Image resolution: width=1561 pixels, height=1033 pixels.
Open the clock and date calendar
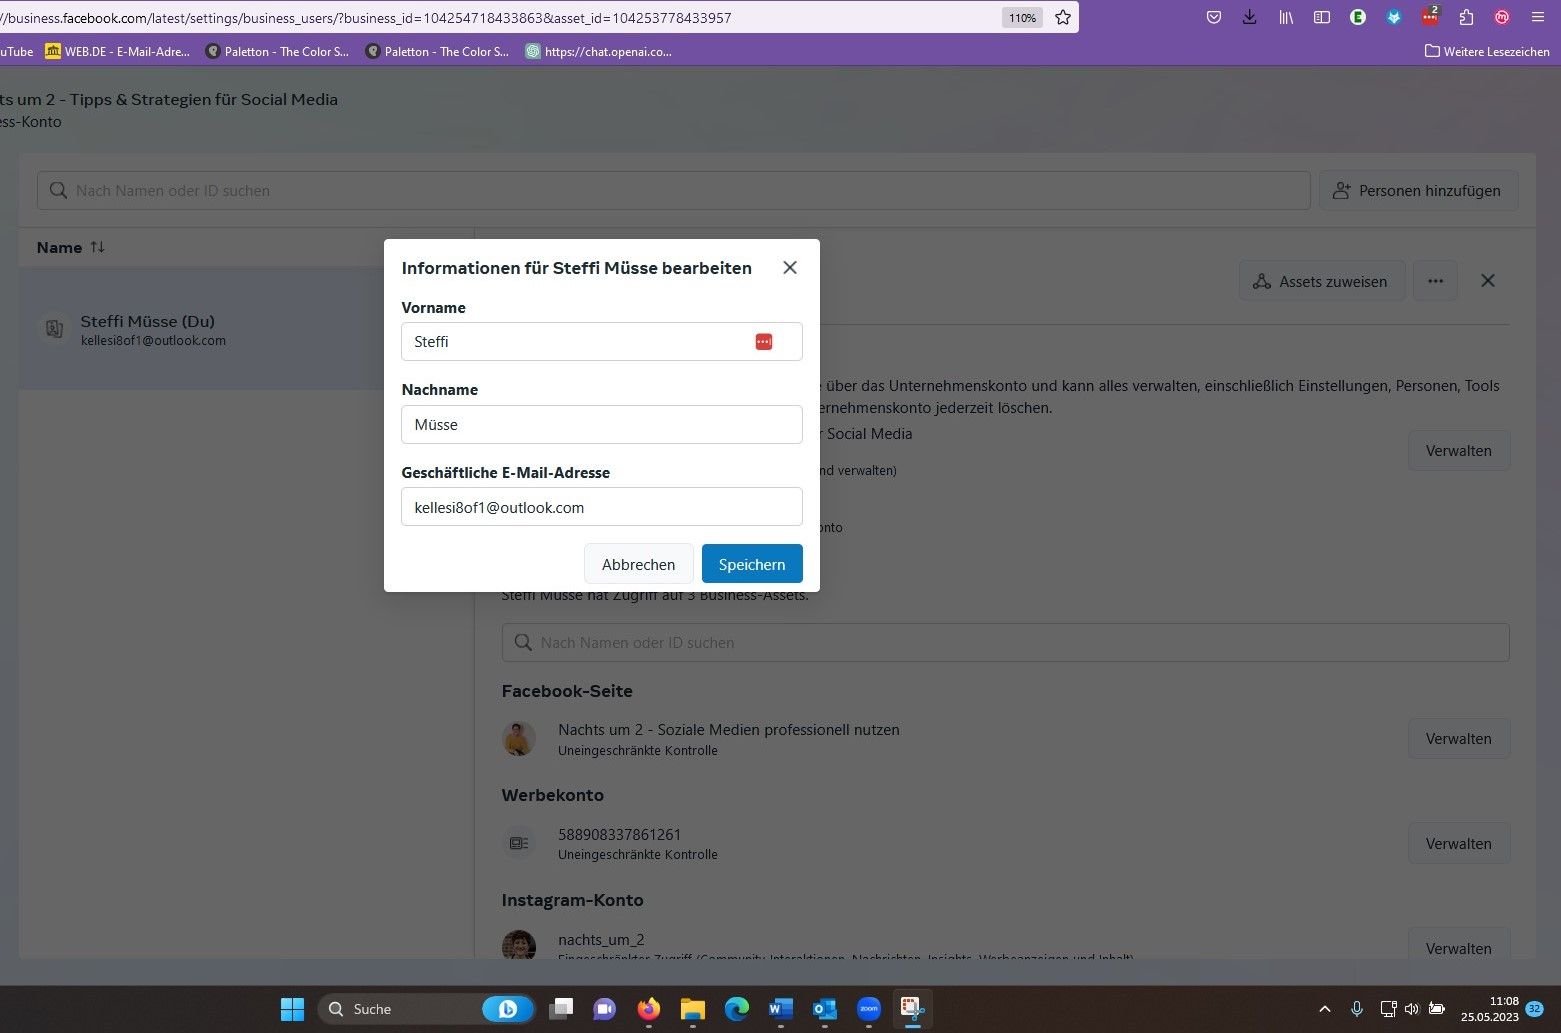tap(1489, 1009)
